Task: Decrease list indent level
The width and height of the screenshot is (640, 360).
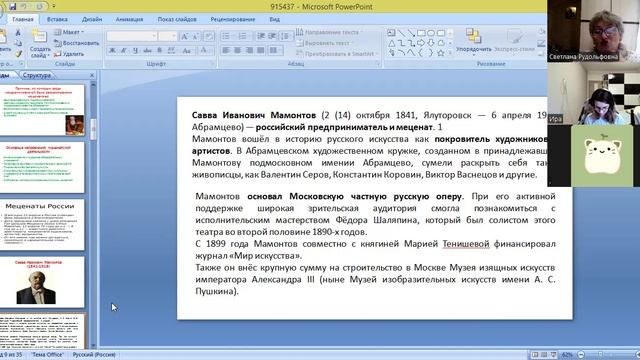Action: coord(260,37)
